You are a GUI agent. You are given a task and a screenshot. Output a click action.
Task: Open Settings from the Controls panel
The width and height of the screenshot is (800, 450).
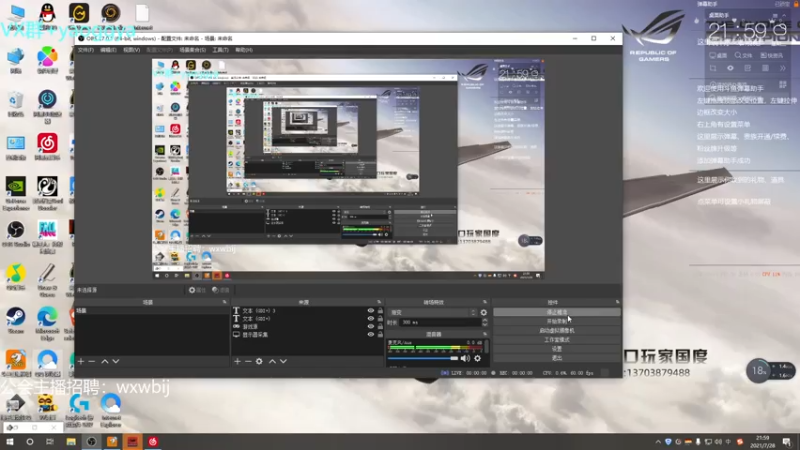pyautogui.click(x=557, y=349)
